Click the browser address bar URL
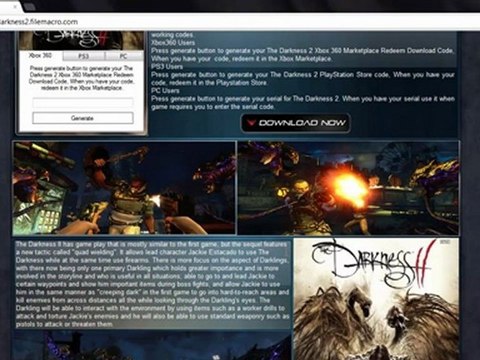This screenshot has width=480, height=360. click(x=39, y=22)
